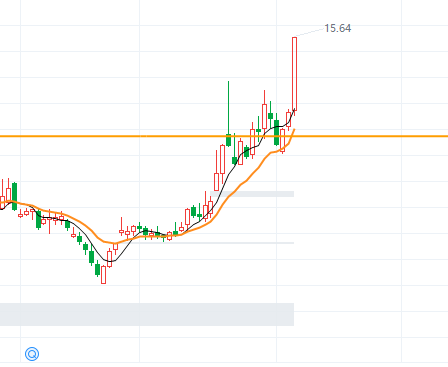
Task: Click the green candle with the longest upper wick
Action: tap(228, 113)
